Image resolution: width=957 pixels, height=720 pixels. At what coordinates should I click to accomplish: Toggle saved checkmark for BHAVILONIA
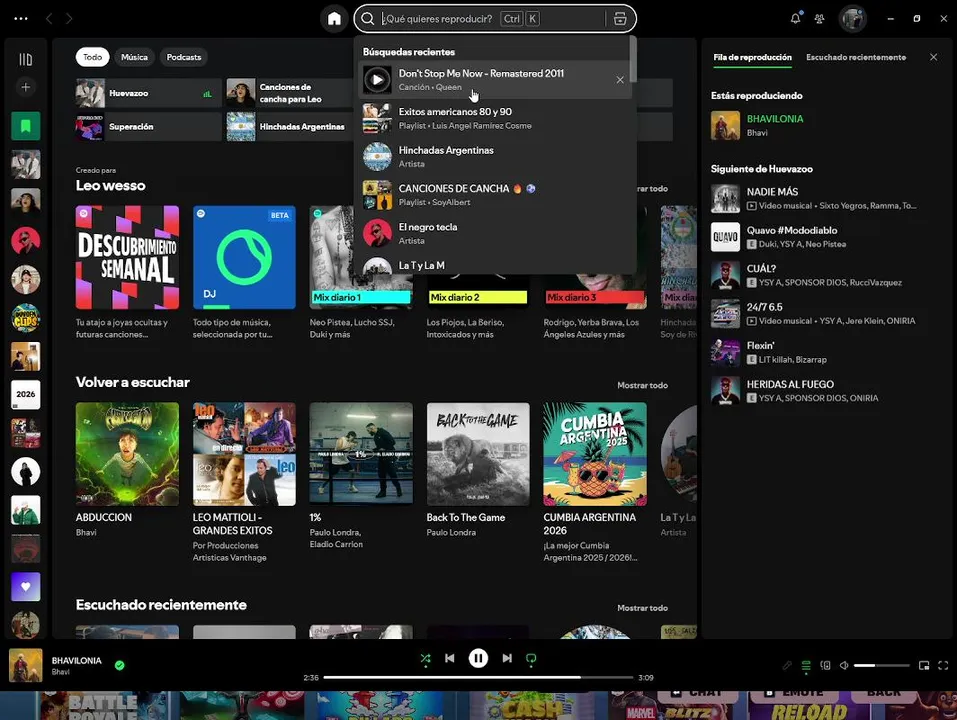coord(120,665)
